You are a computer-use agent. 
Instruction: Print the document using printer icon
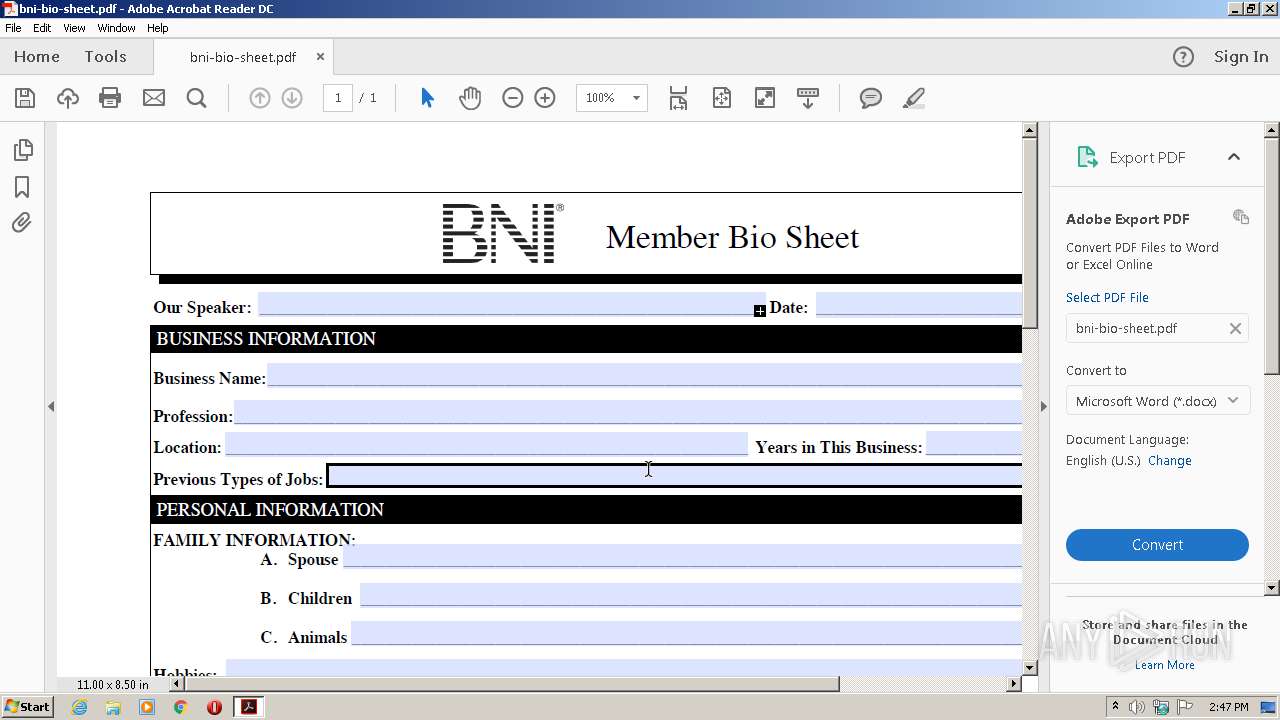coord(110,98)
